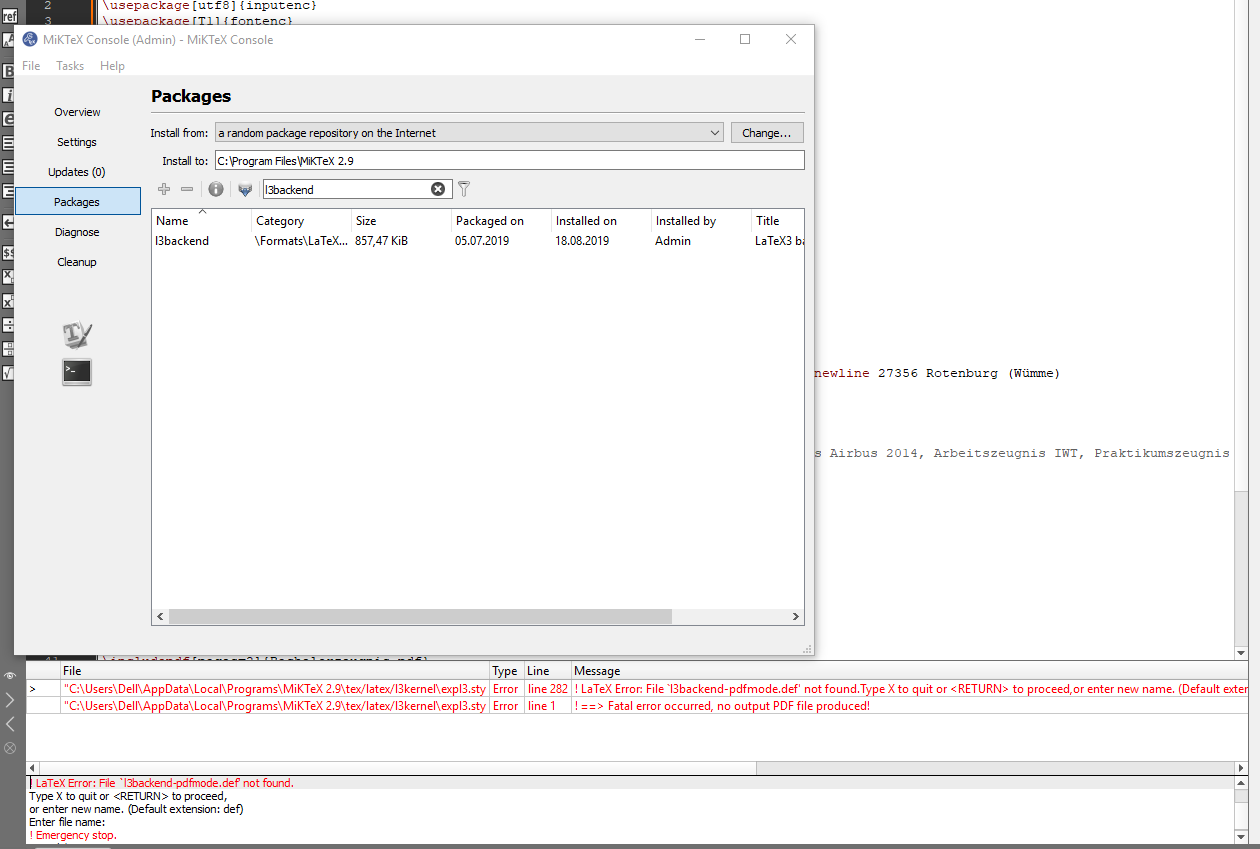The height and width of the screenshot is (849, 1260).
Task: Click the italic i icon in TeXstudio
Action: coord(8,95)
